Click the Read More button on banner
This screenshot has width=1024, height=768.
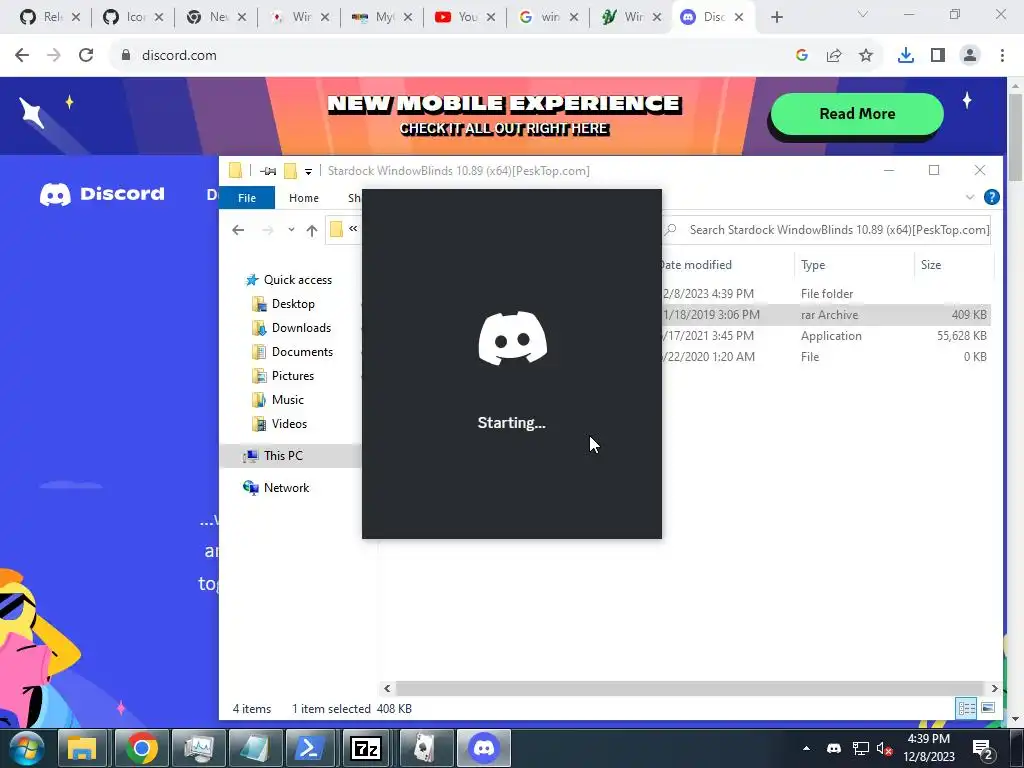click(857, 114)
